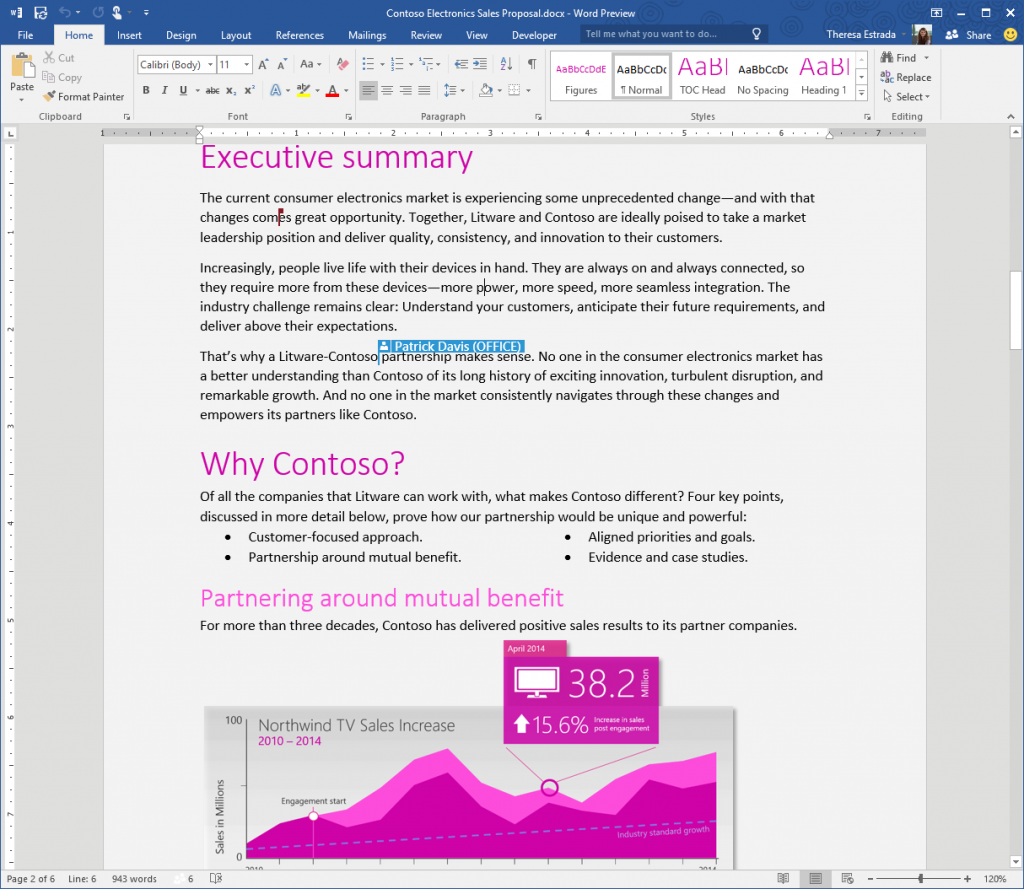Select the Shading paint bucket icon
The width and height of the screenshot is (1024, 889).
[485, 90]
